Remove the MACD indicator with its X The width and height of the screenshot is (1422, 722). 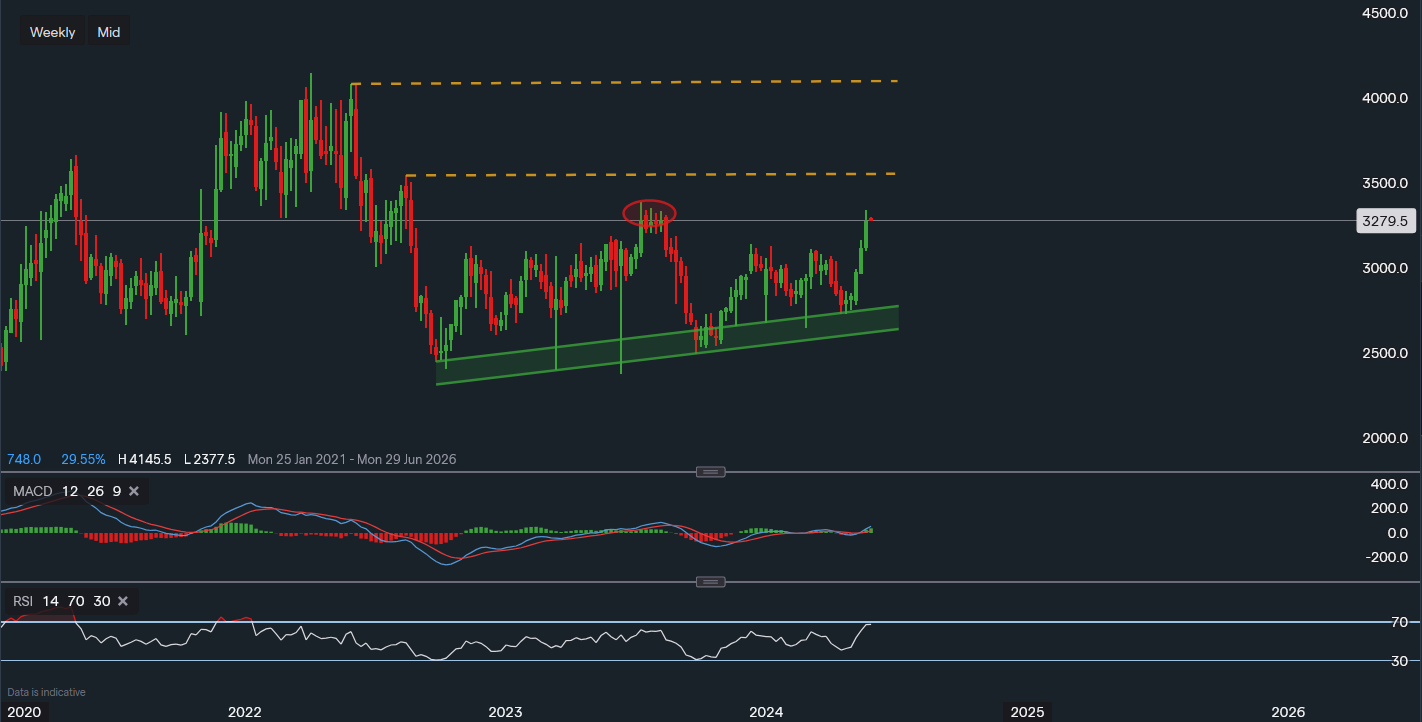(x=134, y=491)
